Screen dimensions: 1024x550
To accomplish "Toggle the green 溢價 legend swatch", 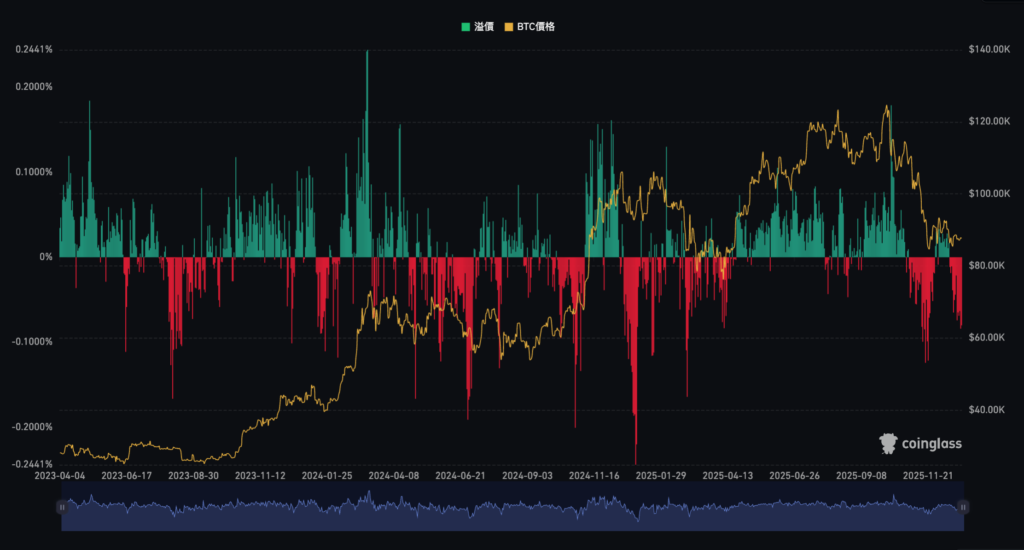I will 465,27.
